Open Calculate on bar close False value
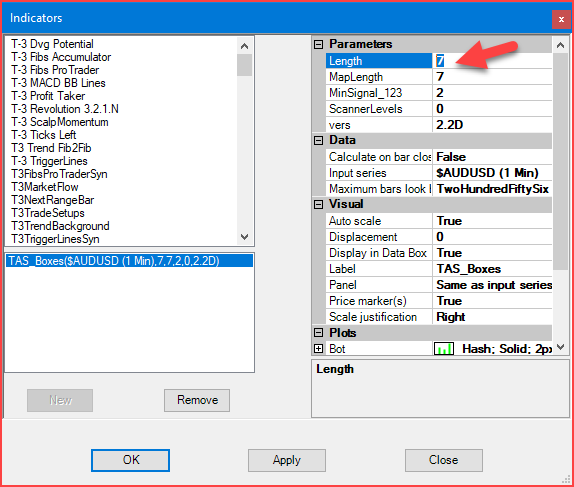Screen dimensions: 574x487 click(x=492, y=157)
